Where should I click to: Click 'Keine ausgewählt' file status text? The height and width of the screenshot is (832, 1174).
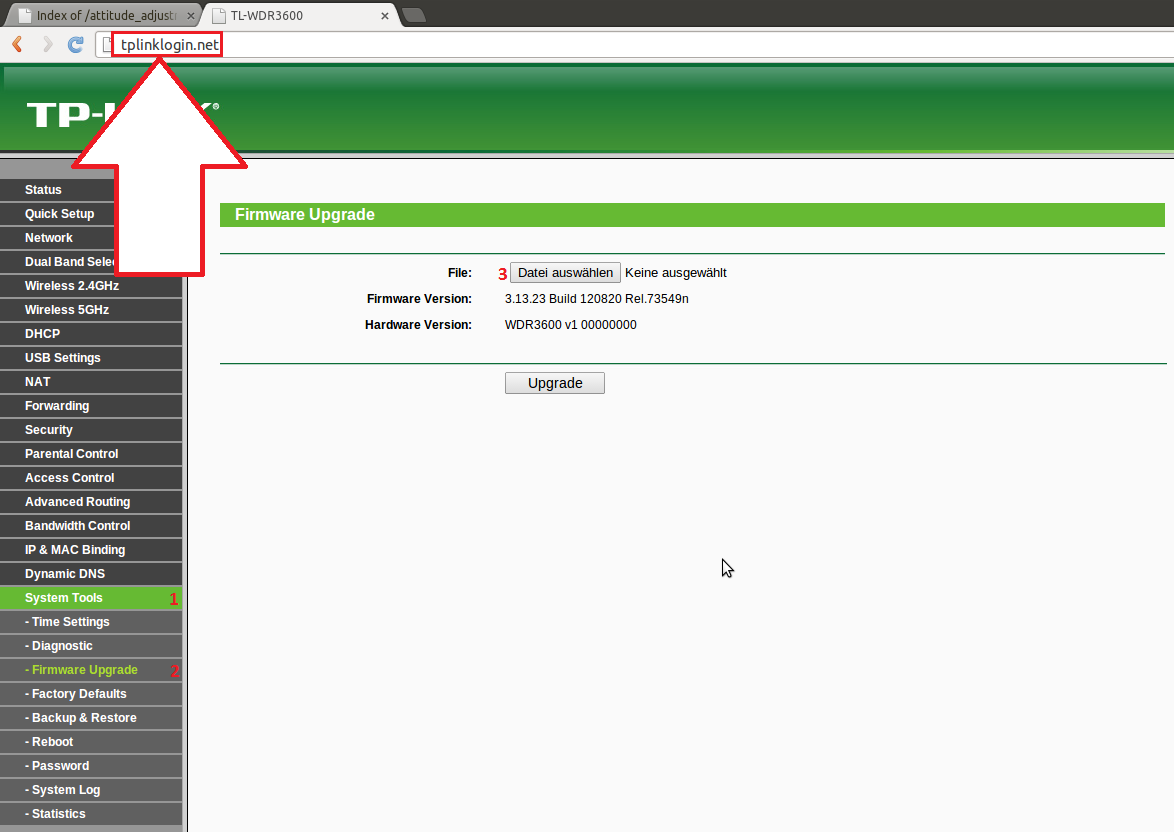tap(675, 273)
